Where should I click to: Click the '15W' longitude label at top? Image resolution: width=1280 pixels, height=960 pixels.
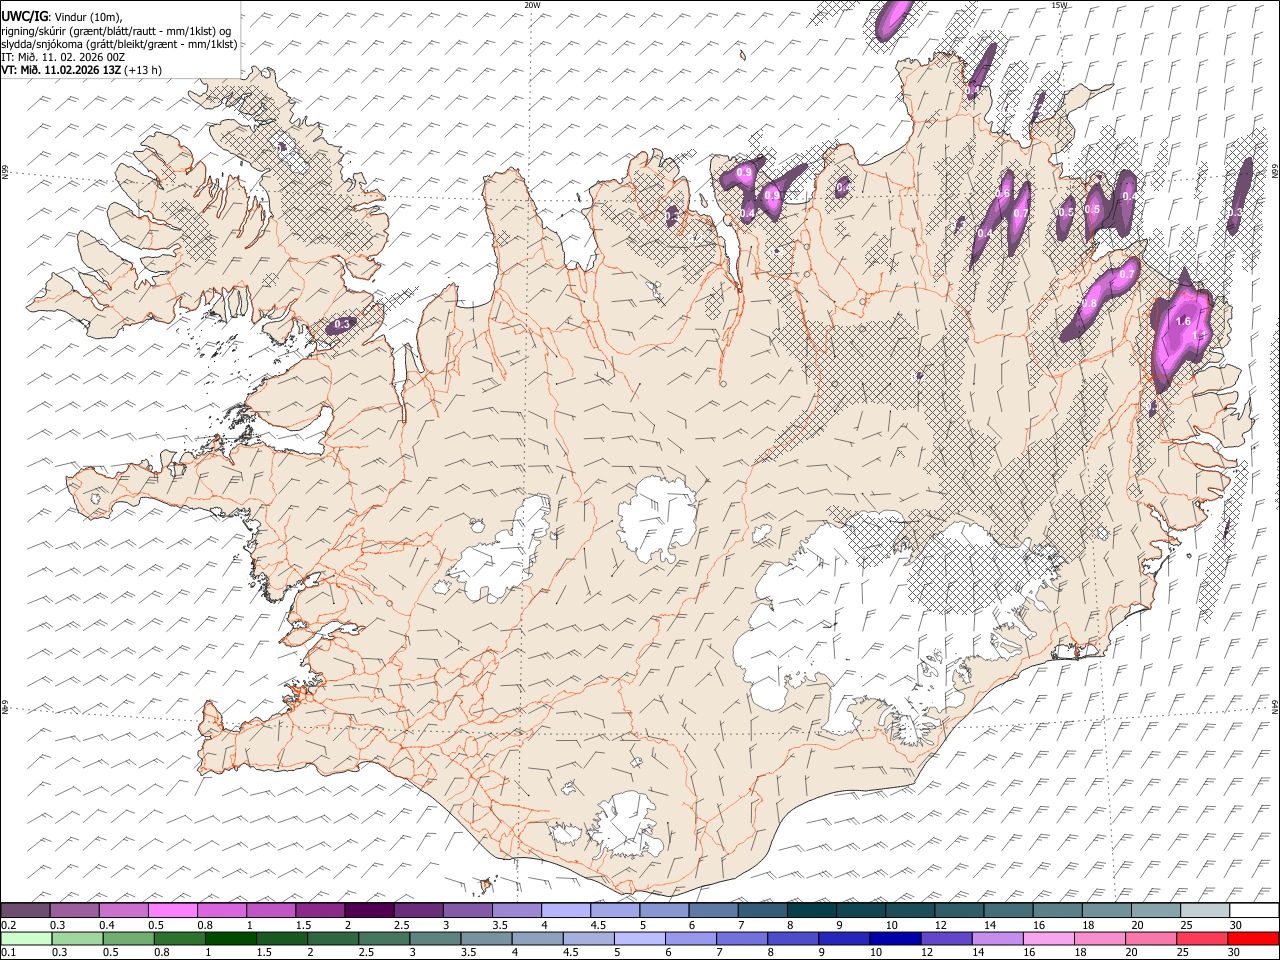pos(1060,5)
